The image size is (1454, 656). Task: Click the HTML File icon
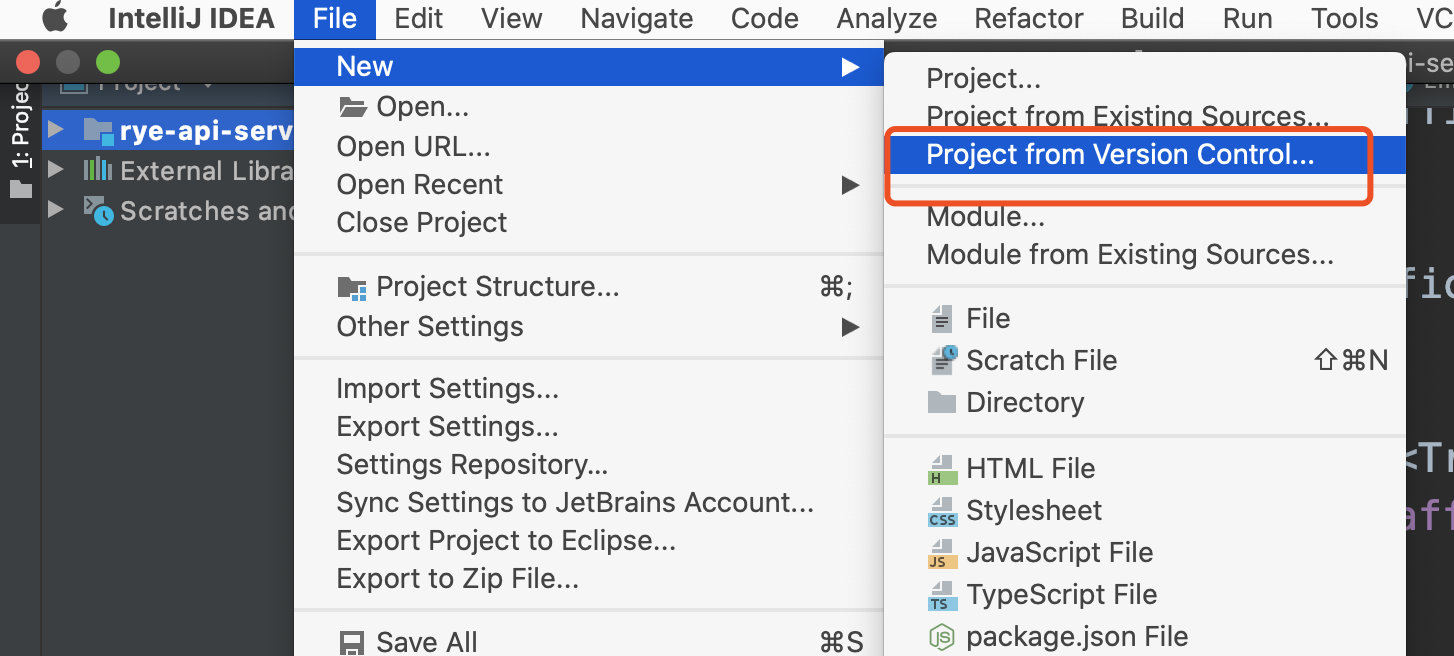tap(943, 469)
